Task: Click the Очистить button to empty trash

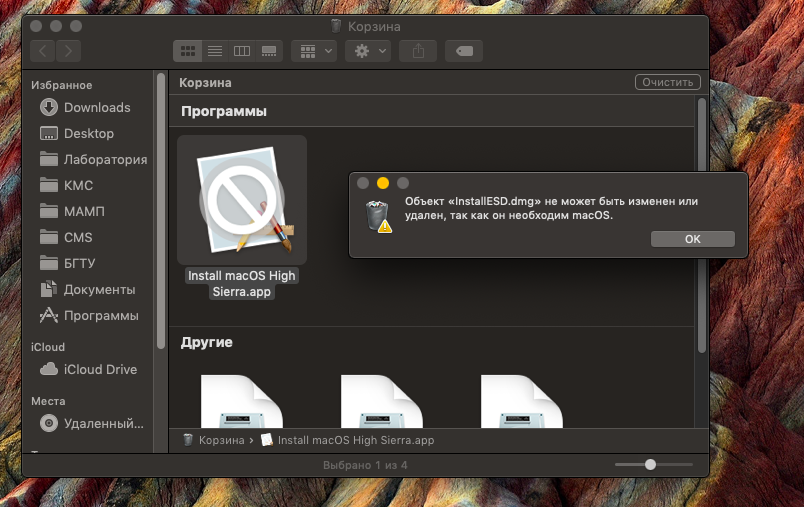Action: (668, 82)
